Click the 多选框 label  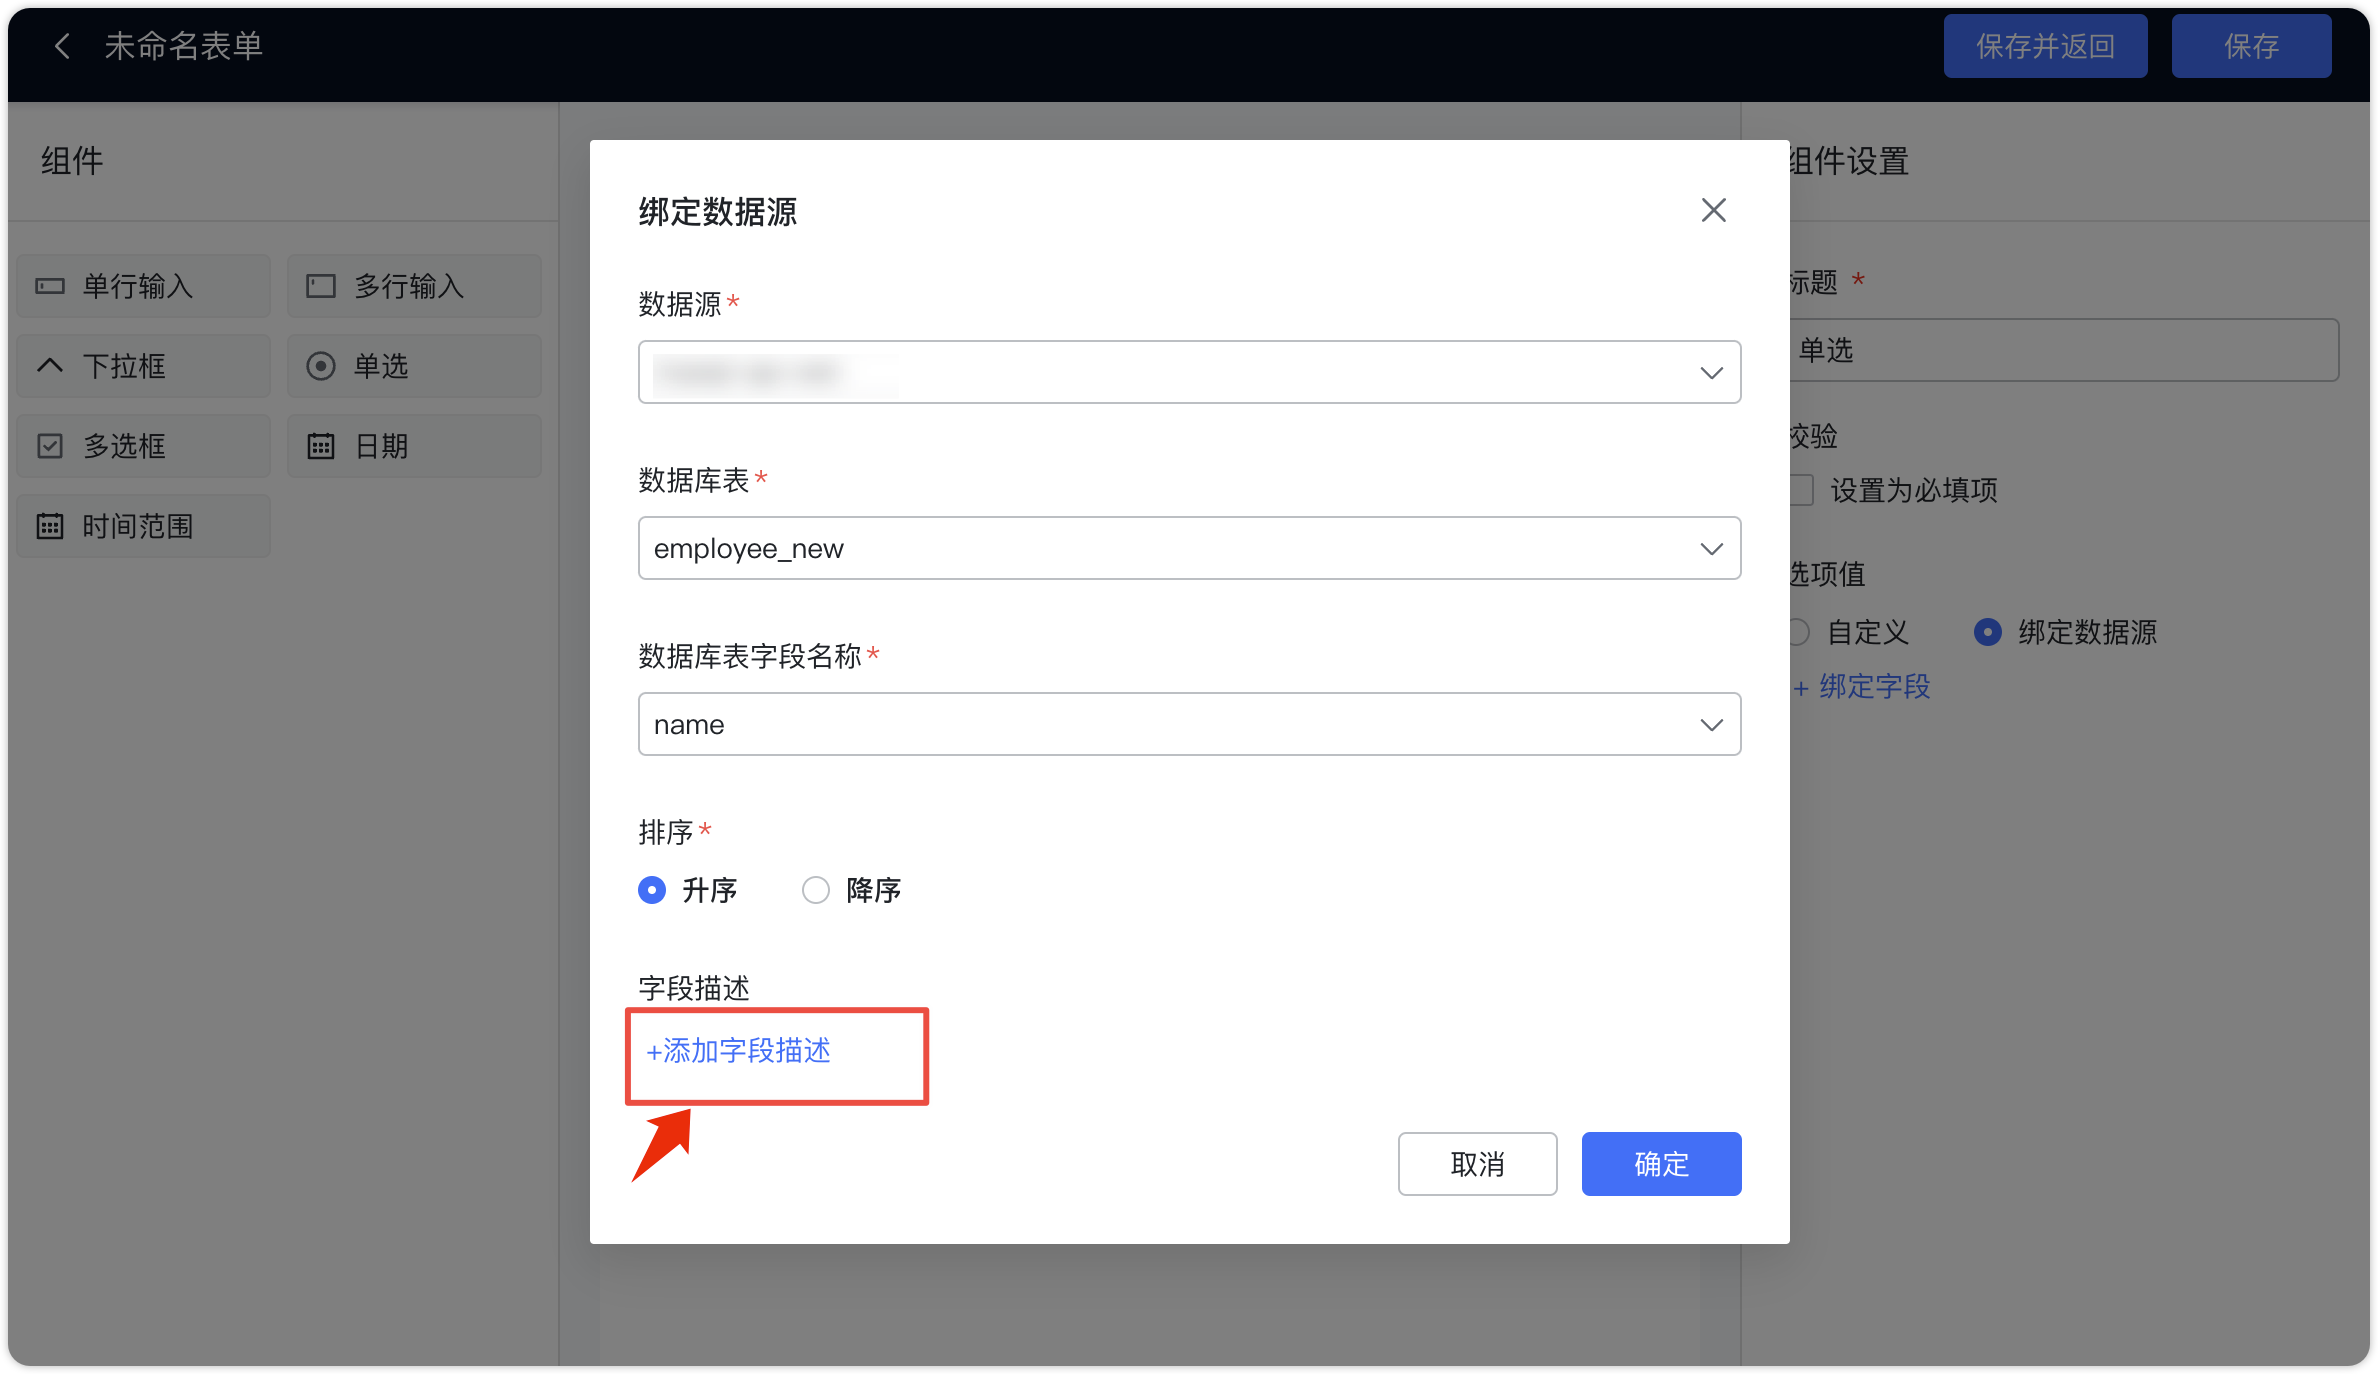pyautogui.click(x=124, y=446)
